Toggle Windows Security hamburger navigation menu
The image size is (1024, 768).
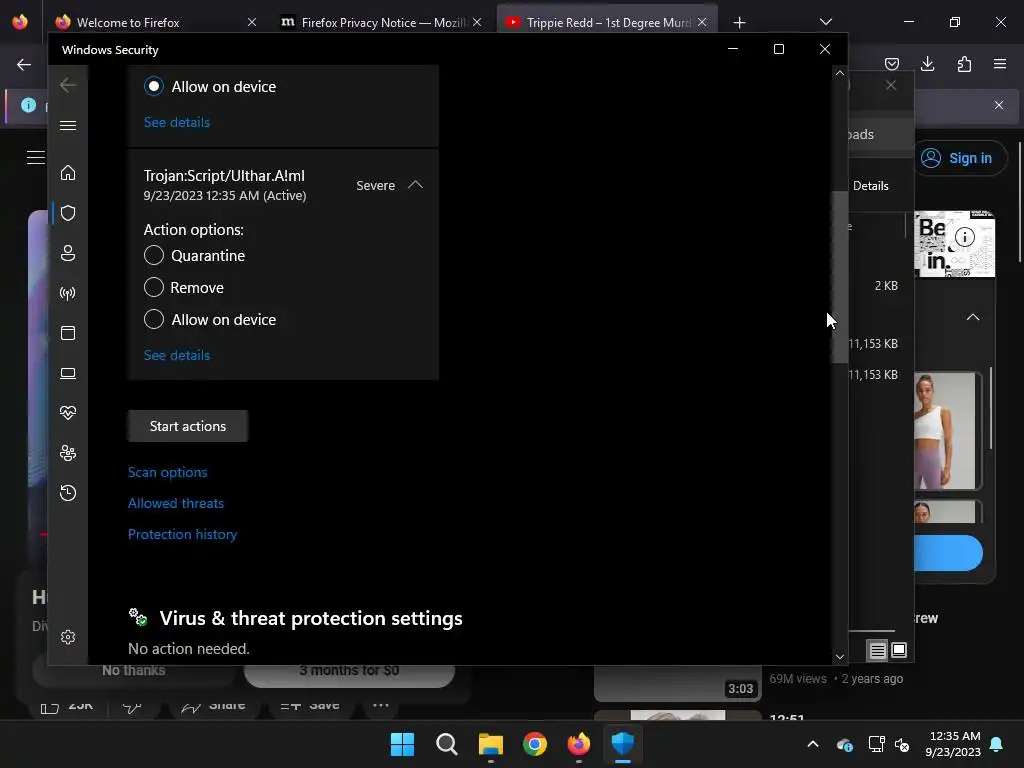[68, 125]
